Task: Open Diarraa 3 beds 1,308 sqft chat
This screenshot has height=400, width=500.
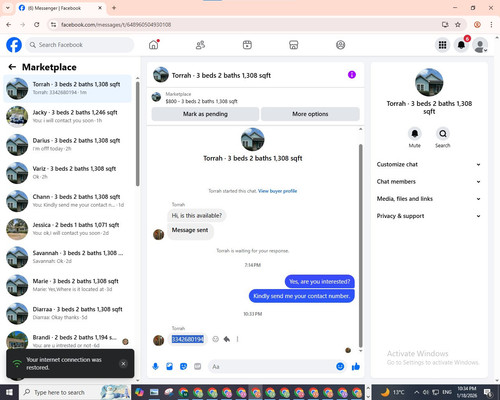Action: [68, 313]
